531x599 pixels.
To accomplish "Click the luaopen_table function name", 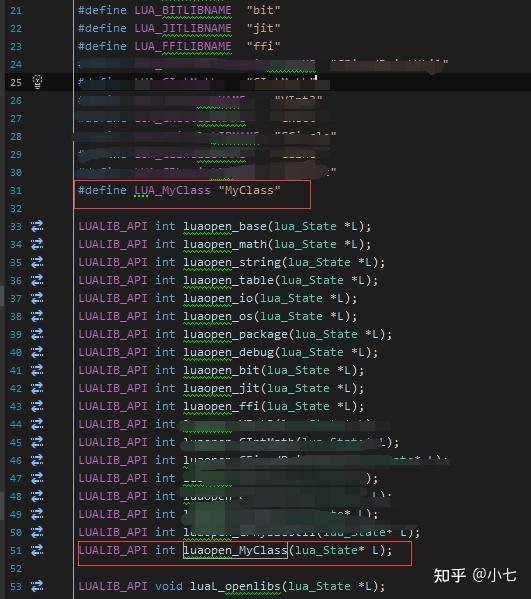I will 228,280.
